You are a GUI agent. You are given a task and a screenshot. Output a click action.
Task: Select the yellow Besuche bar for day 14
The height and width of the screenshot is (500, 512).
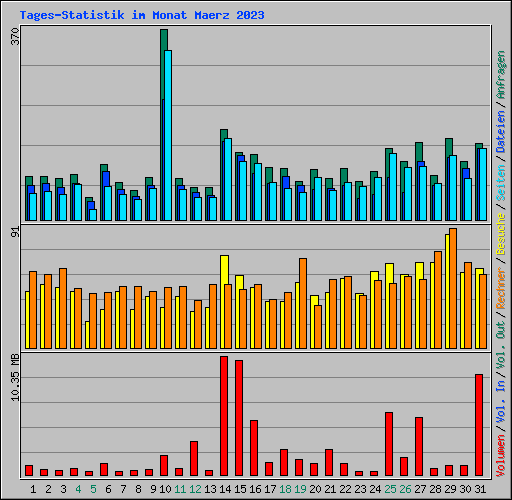[223, 302]
